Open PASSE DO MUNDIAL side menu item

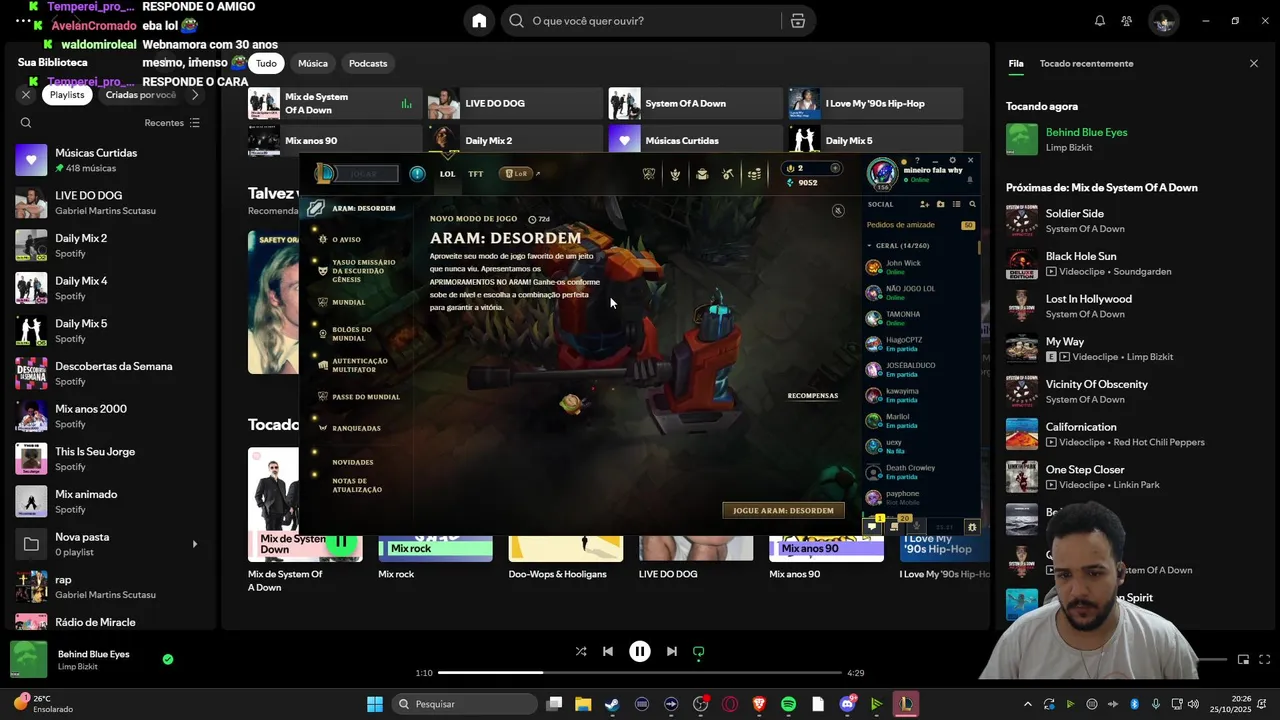365,397
